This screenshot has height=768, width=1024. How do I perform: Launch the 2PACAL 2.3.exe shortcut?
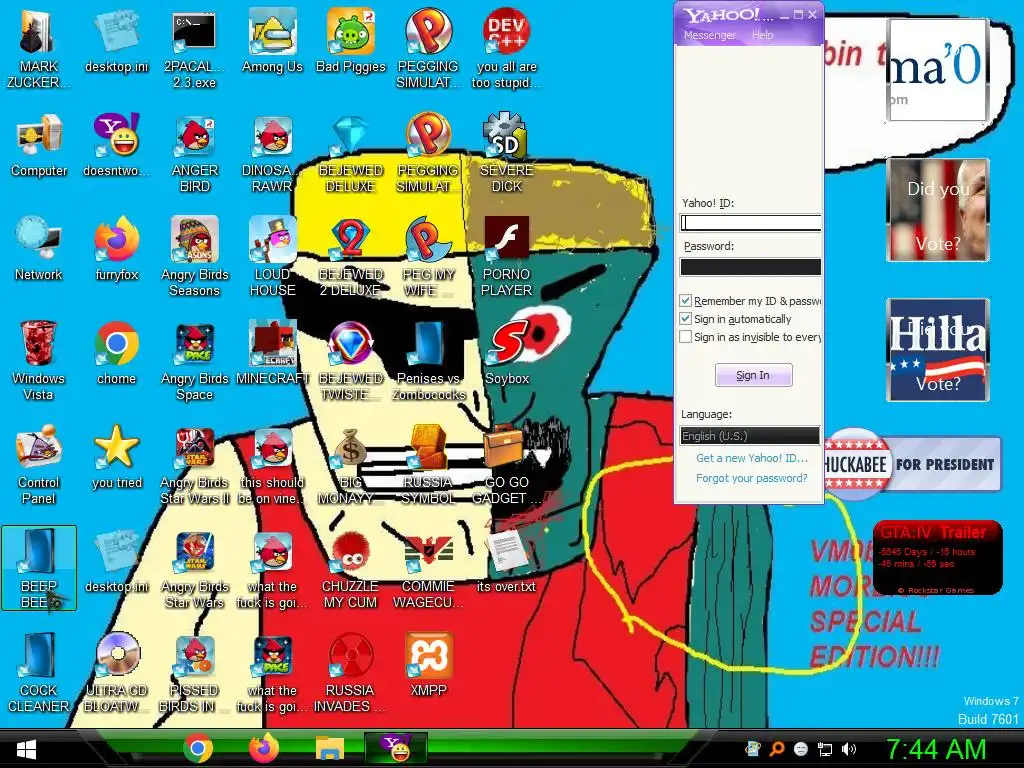click(194, 50)
